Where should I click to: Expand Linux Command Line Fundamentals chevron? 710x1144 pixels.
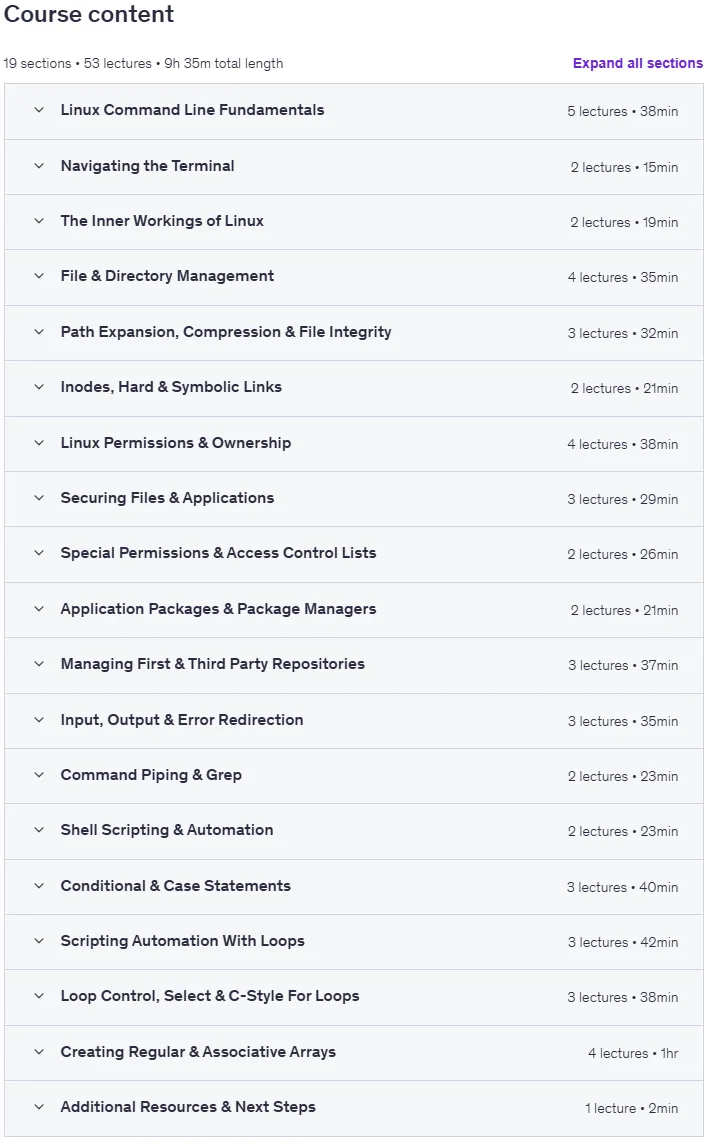39,110
